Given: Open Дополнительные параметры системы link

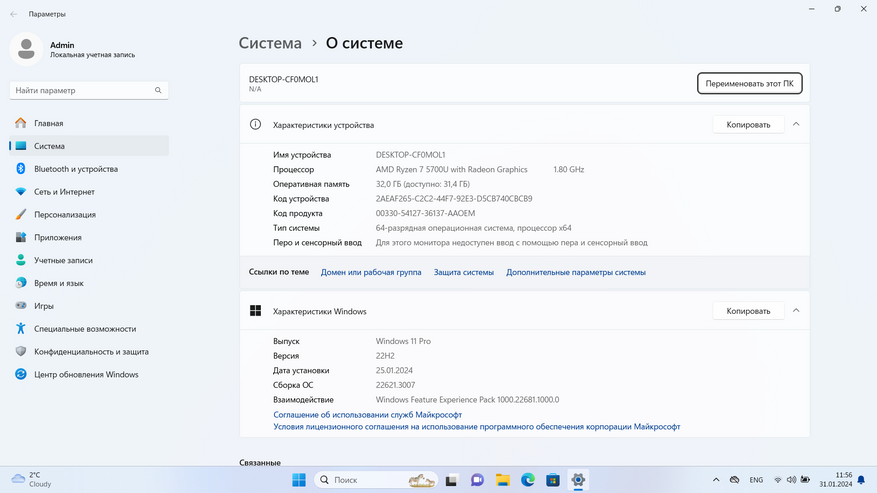Looking at the screenshot, I should click(x=576, y=273).
